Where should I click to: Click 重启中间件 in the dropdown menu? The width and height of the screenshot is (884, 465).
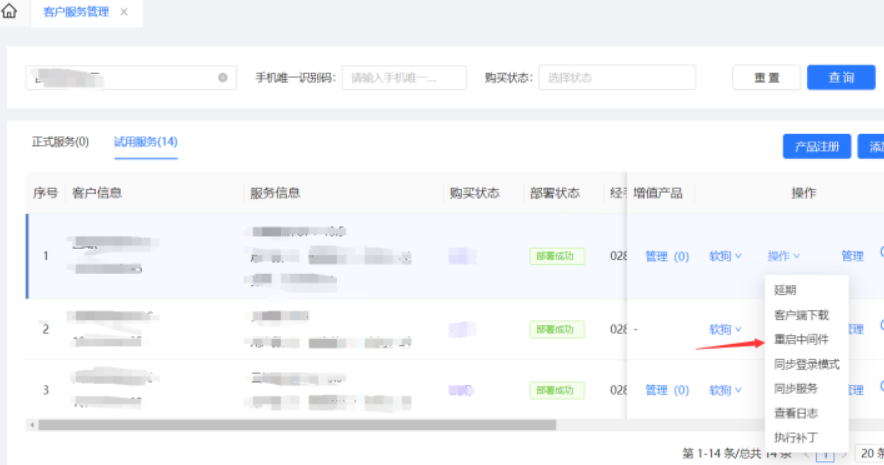coord(801,340)
